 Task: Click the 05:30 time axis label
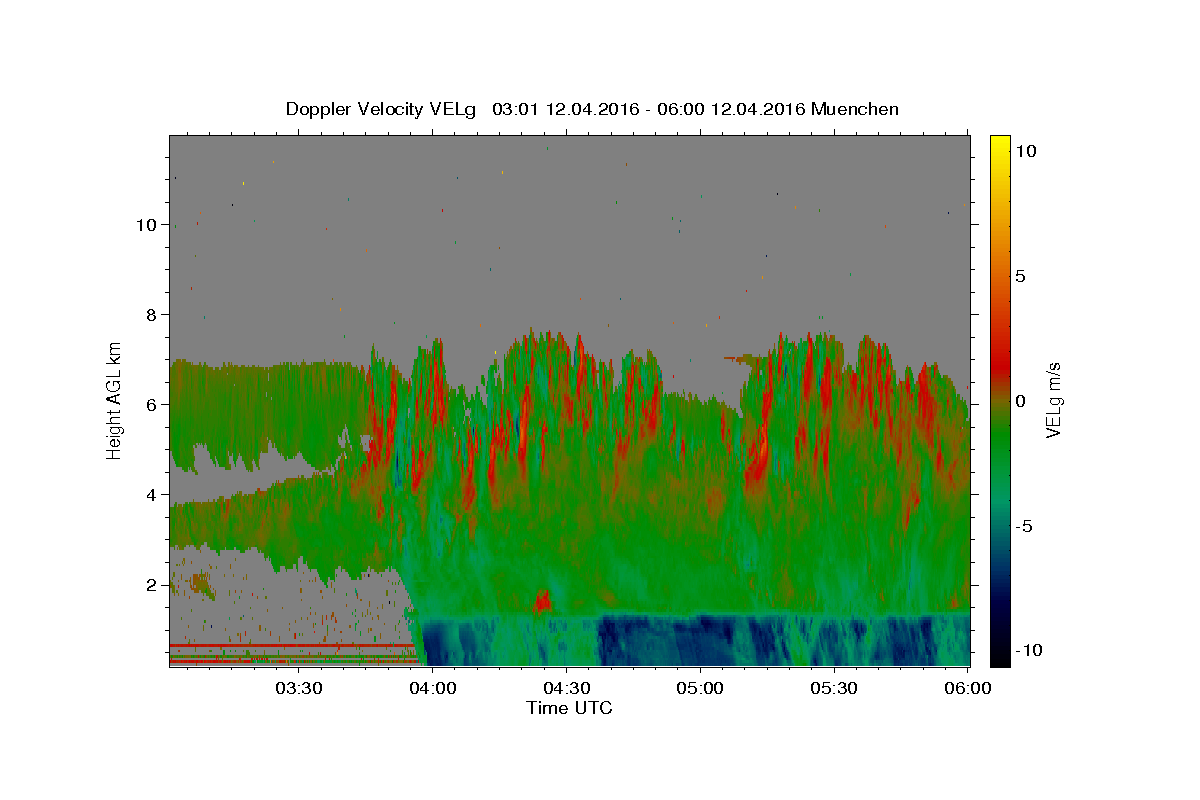pyautogui.click(x=834, y=689)
